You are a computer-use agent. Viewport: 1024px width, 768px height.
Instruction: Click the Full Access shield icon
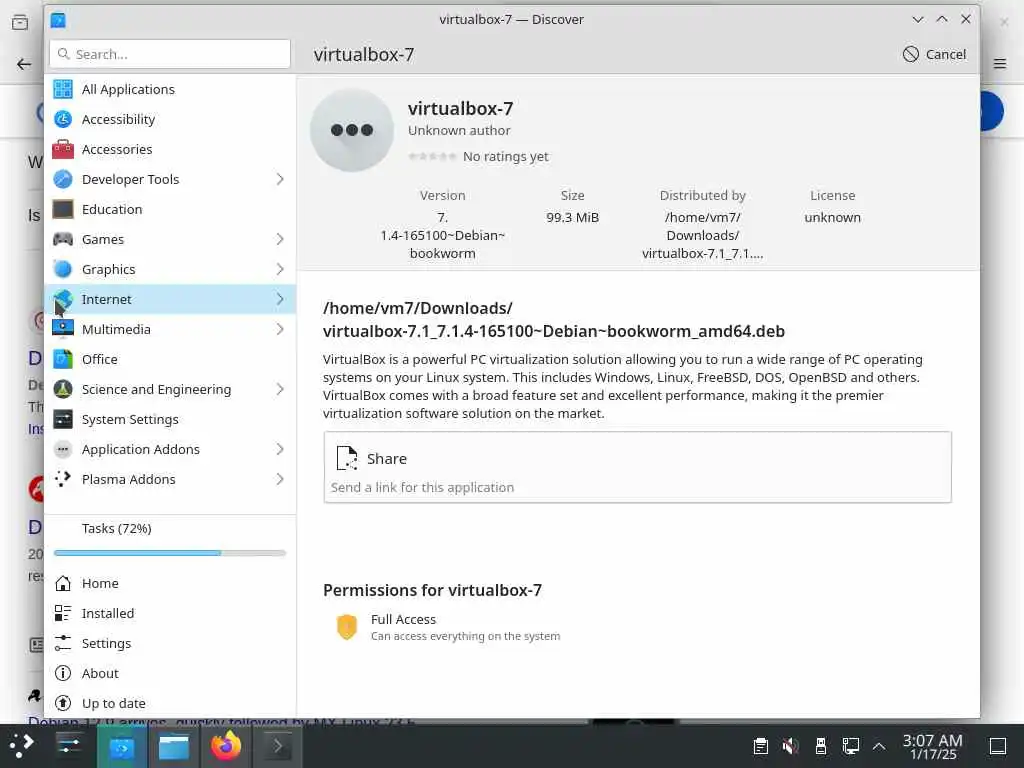coord(347,627)
